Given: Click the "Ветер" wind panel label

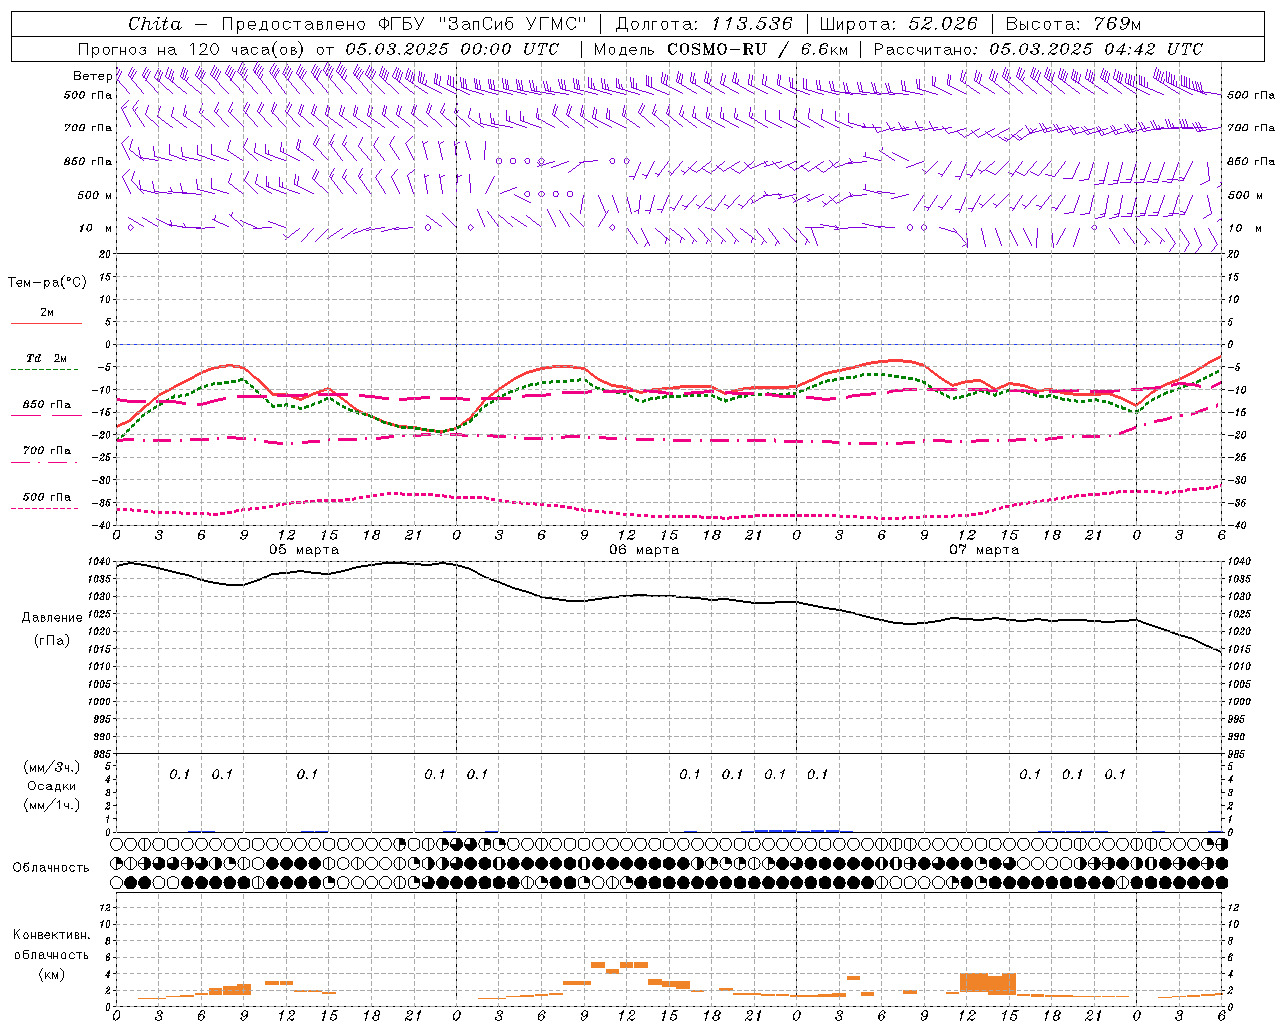Looking at the screenshot, I should (x=92, y=76).
